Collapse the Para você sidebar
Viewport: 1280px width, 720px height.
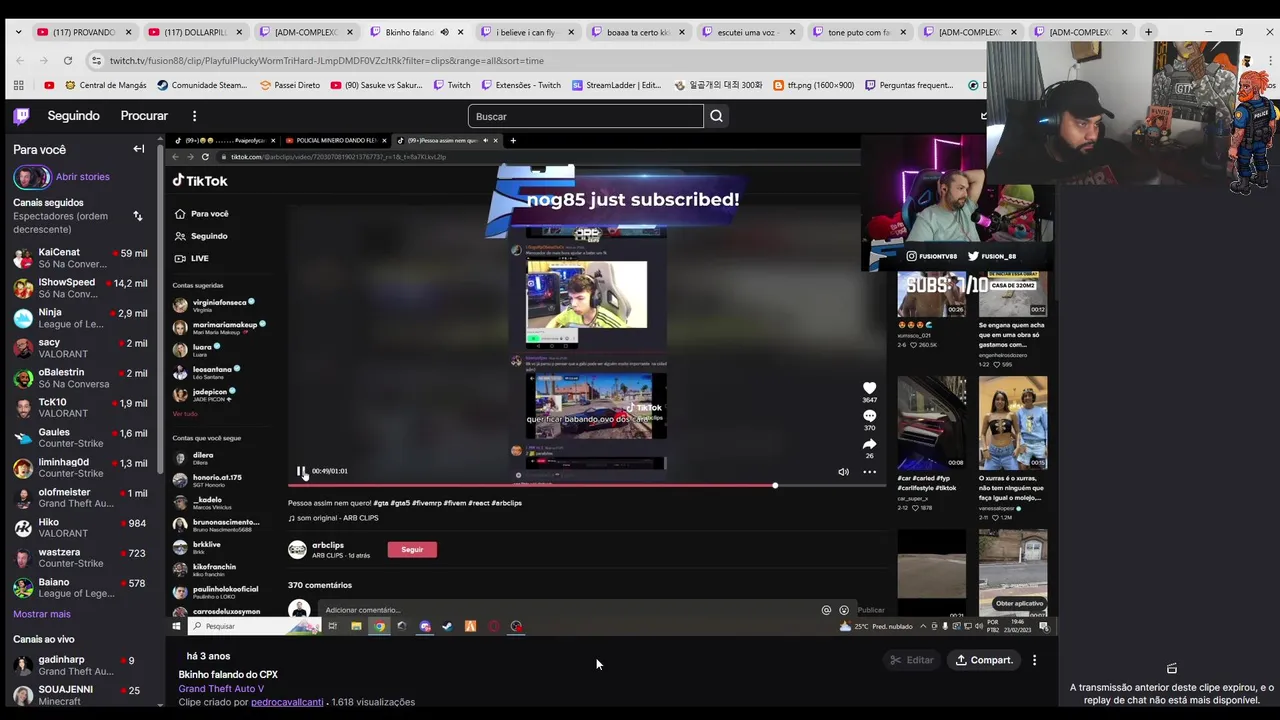pos(139,149)
